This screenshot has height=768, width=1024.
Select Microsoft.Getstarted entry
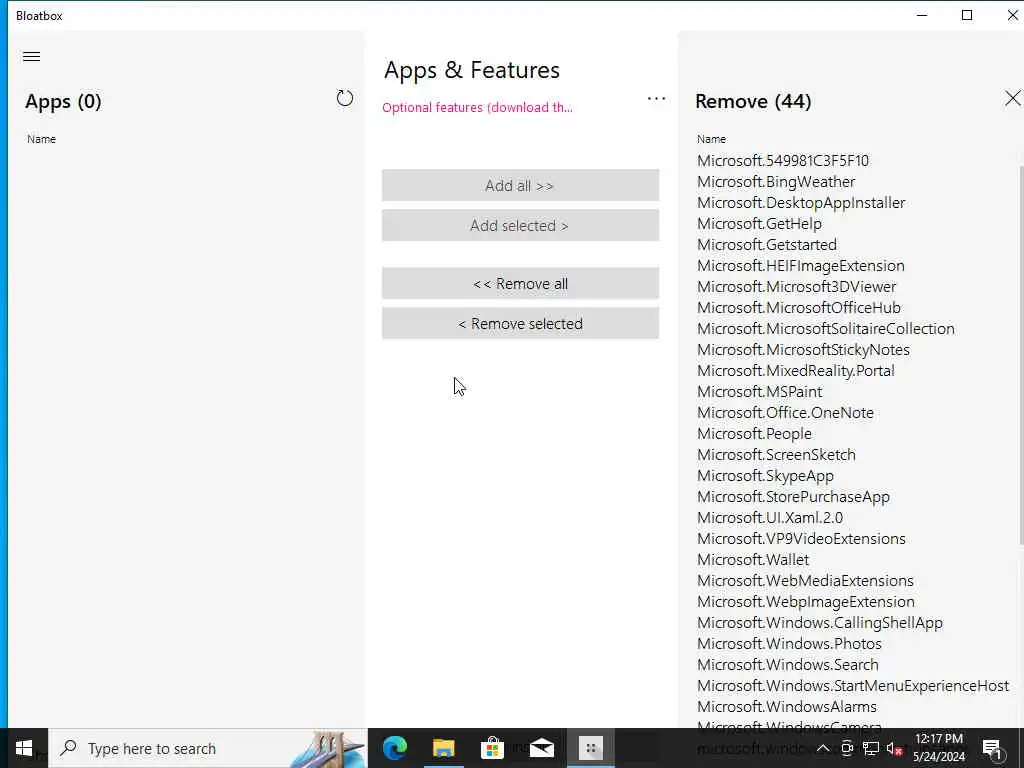coord(767,244)
